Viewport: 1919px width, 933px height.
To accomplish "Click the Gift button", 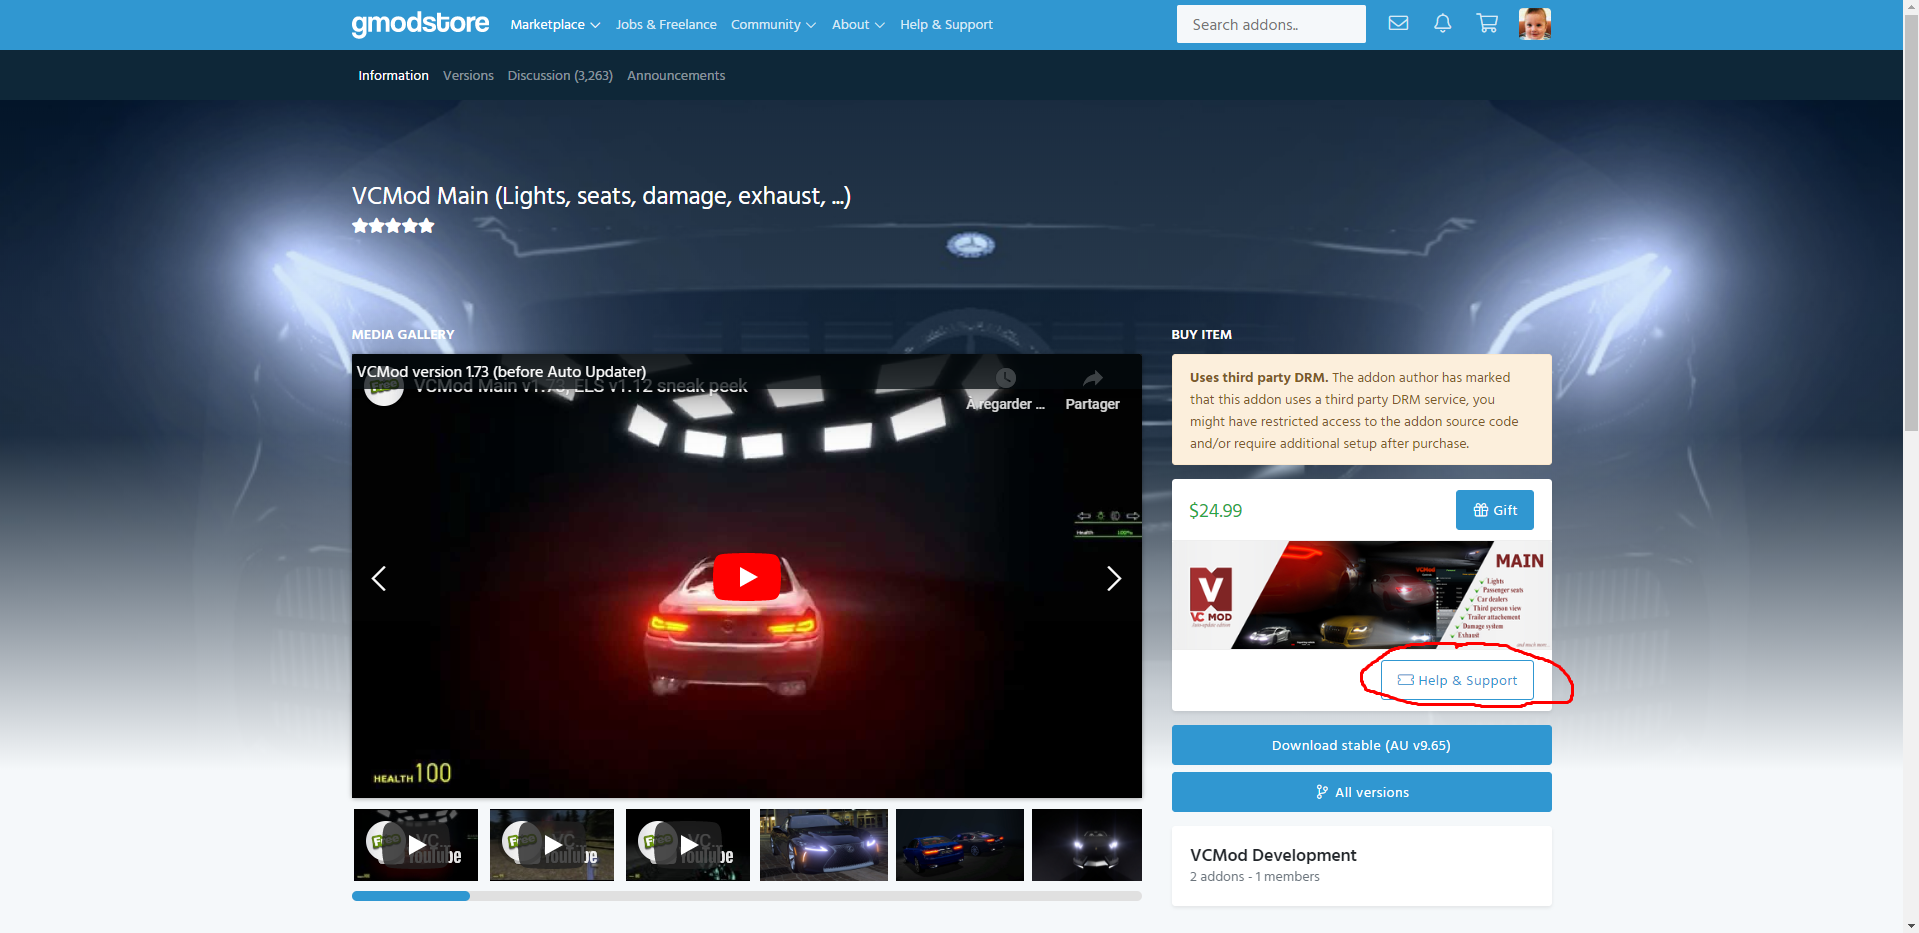I will 1494,510.
